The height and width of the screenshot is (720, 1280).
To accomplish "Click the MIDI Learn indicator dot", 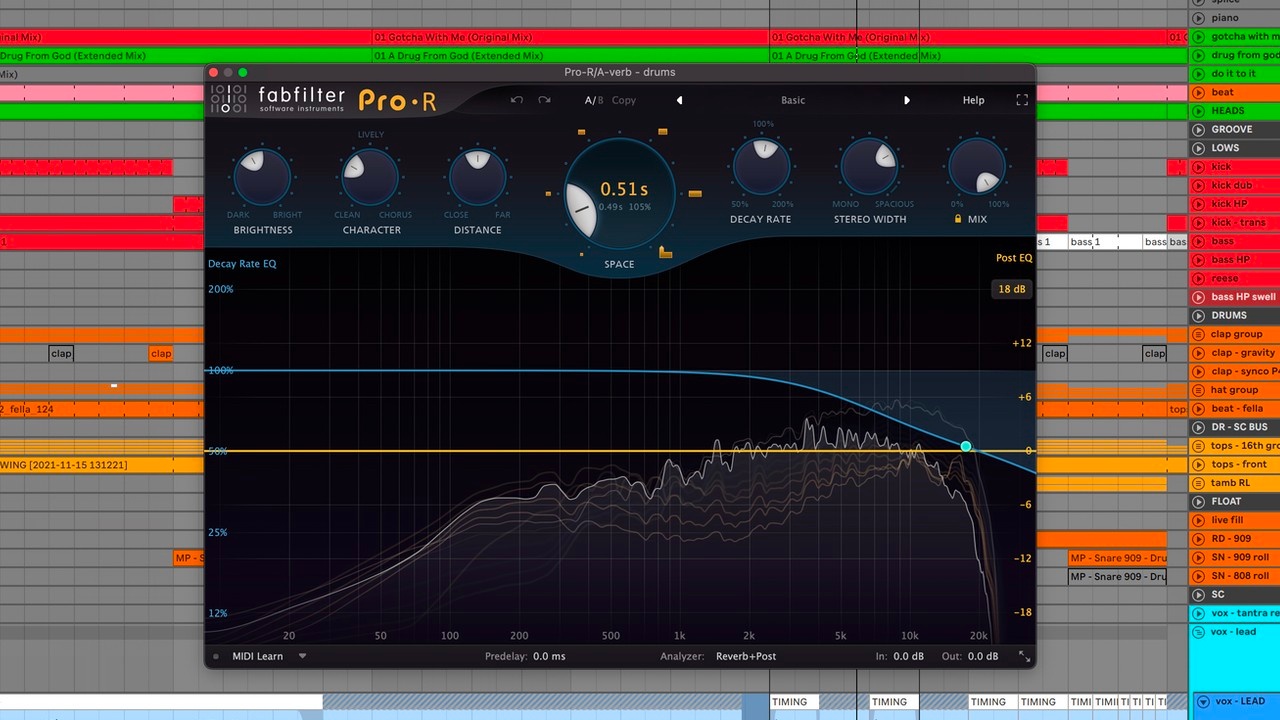I will click(x=216, y=657).
